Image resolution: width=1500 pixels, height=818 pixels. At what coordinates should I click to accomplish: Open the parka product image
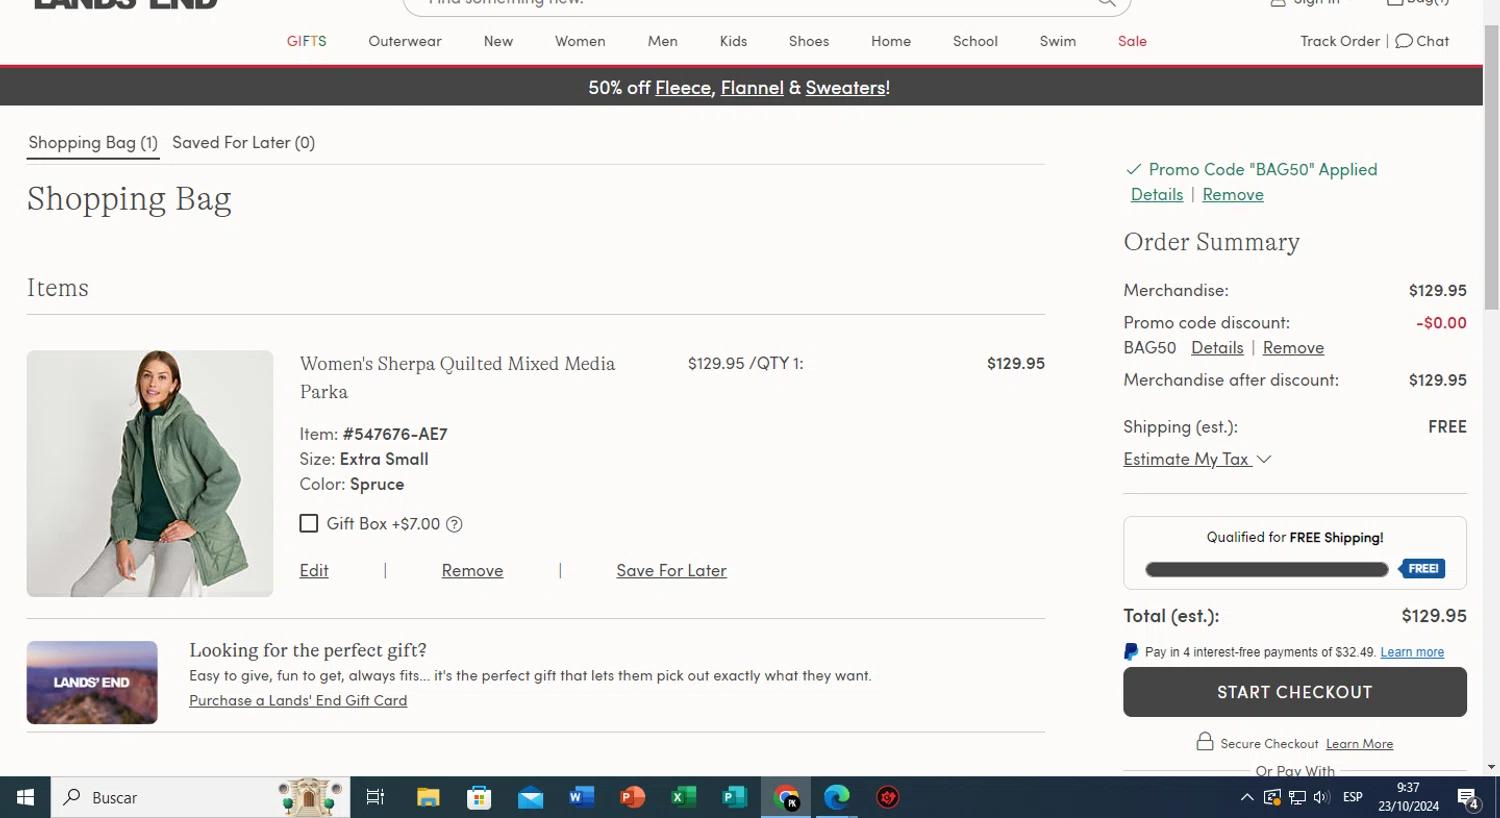[150, 473]
